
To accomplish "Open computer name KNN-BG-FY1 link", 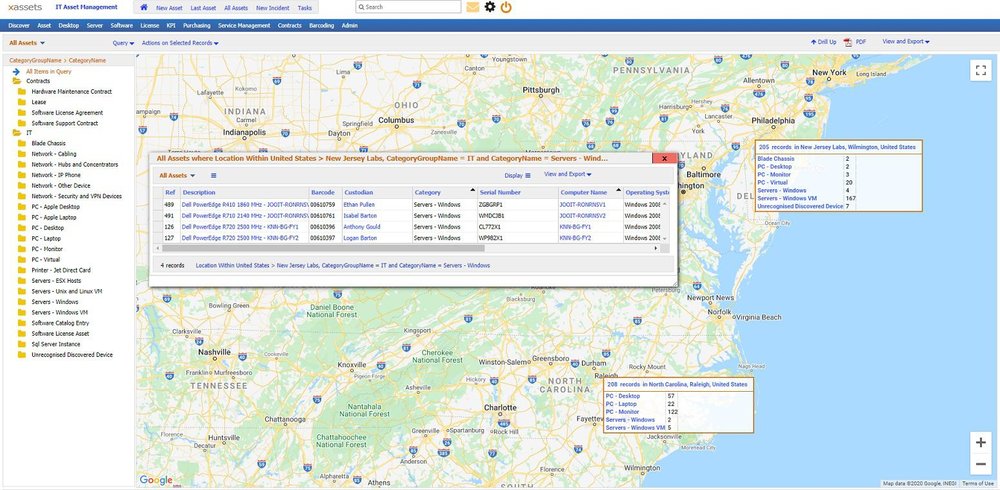I will [x=575, y=226].
